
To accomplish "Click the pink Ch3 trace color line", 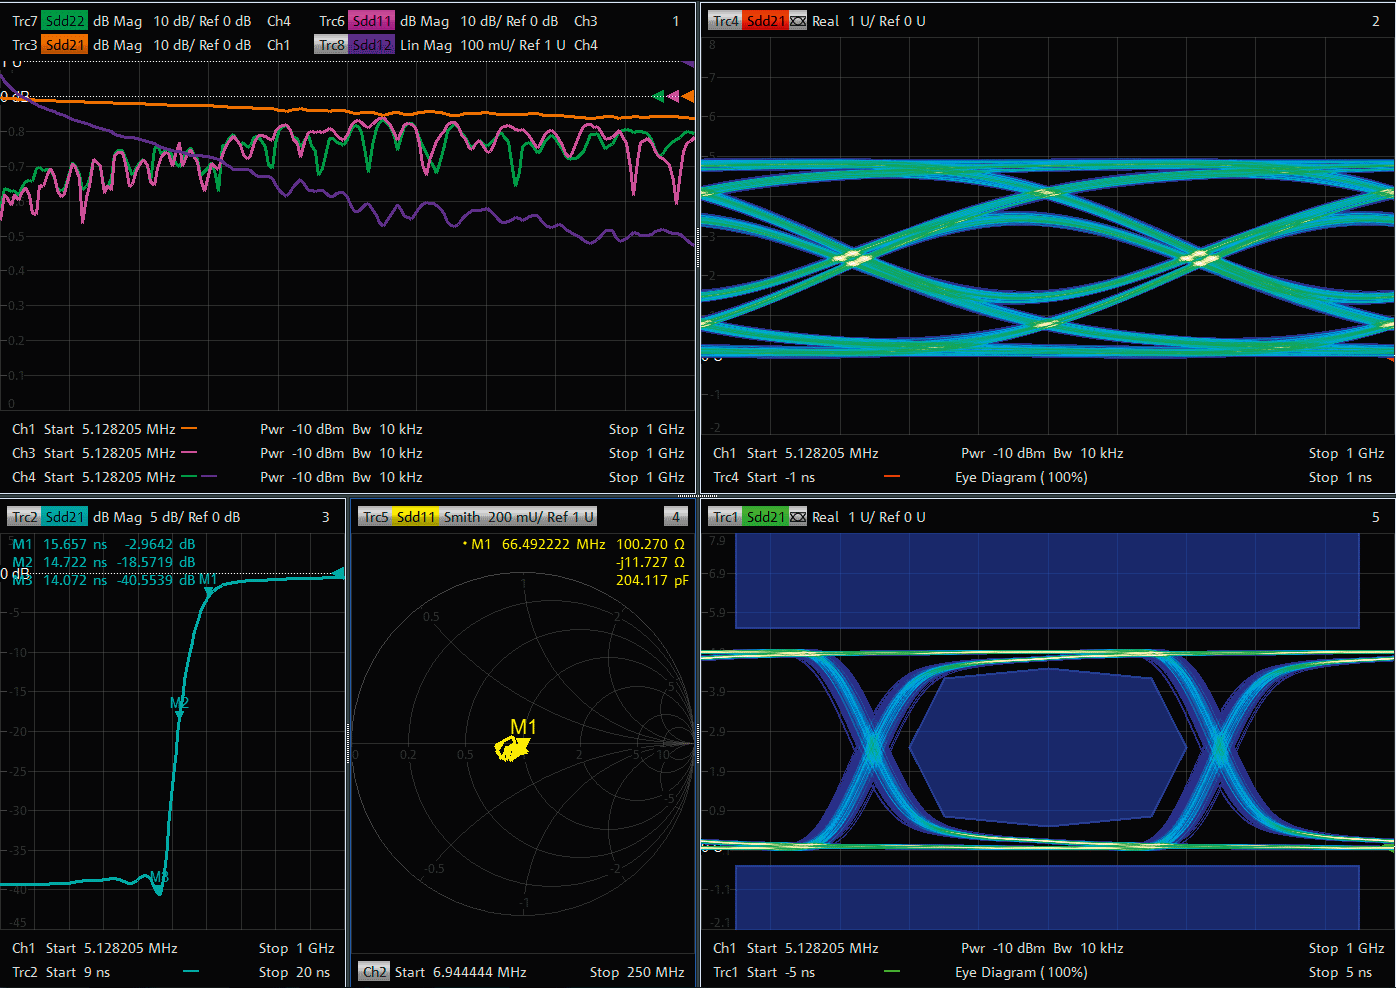I will (189, 453).
